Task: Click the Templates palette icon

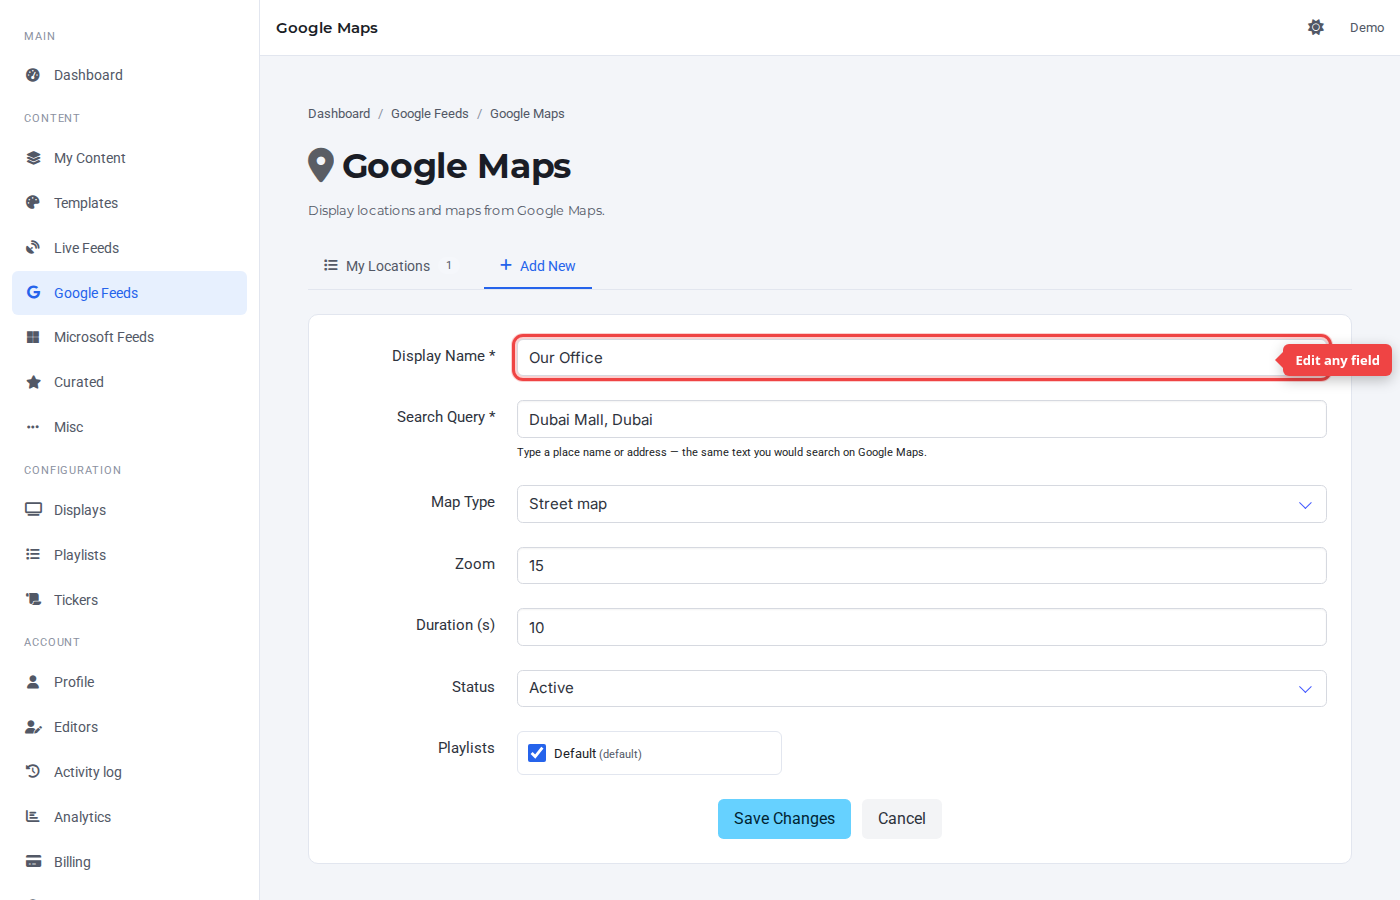Action: click(x=33, y=203)
